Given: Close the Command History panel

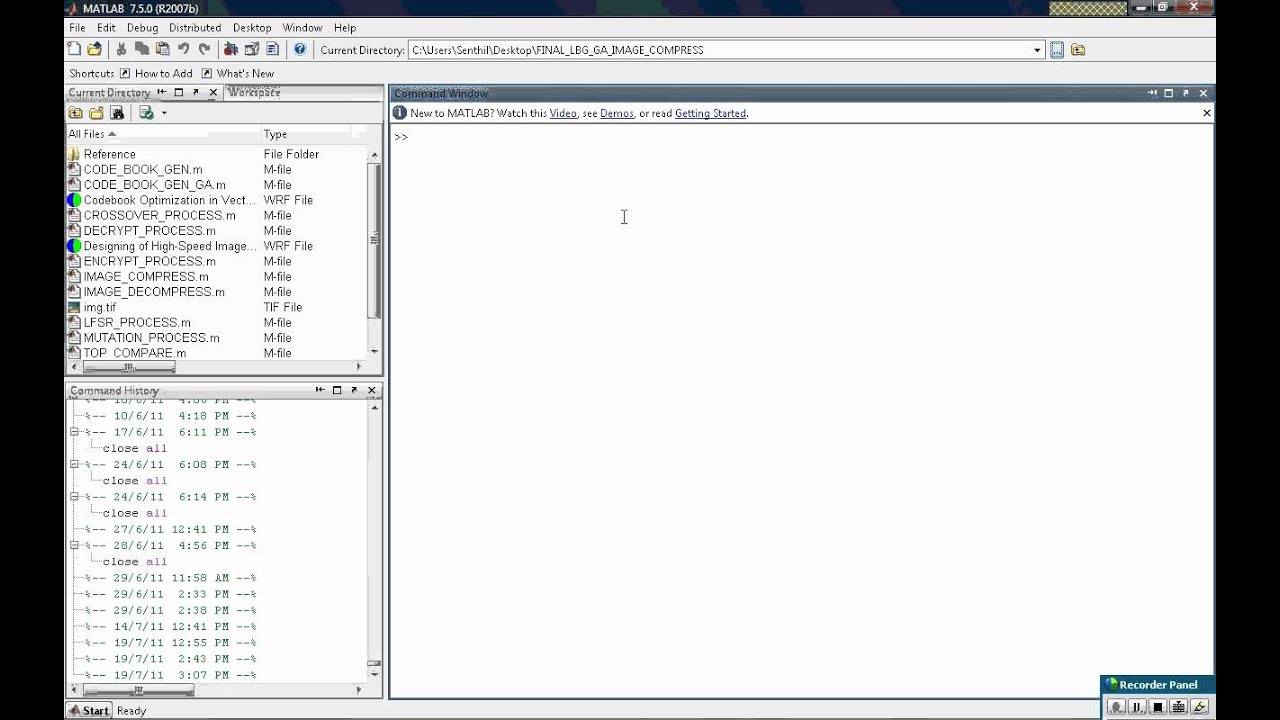Looking at the screenshot, I should point(371,390).
